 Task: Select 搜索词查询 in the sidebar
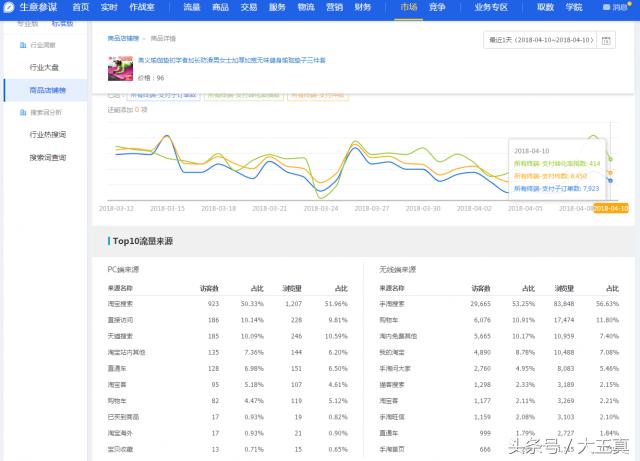(47, 157)
